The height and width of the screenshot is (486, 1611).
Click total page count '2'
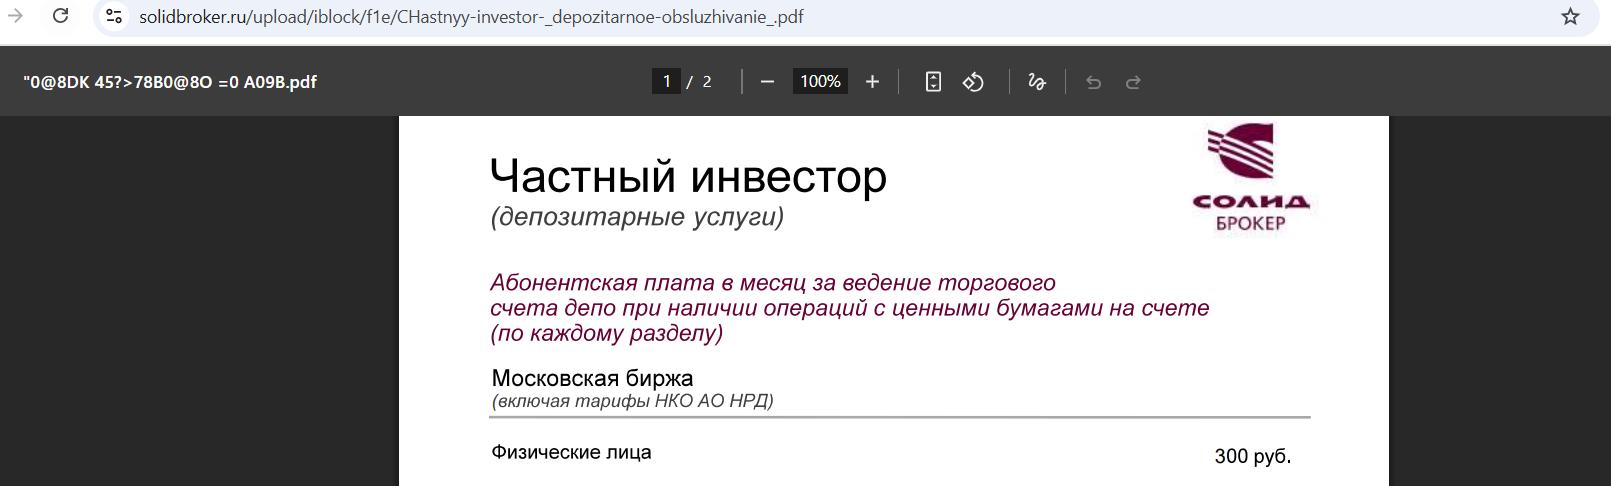pyautogui.click(x=707, y=82)
